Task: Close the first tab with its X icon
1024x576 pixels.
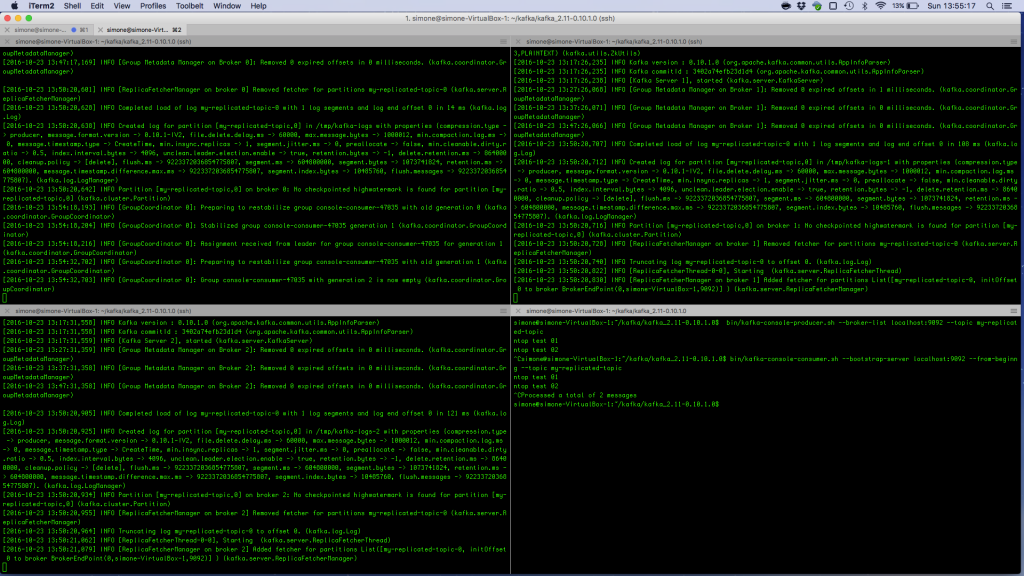Action: pos(7,30)
